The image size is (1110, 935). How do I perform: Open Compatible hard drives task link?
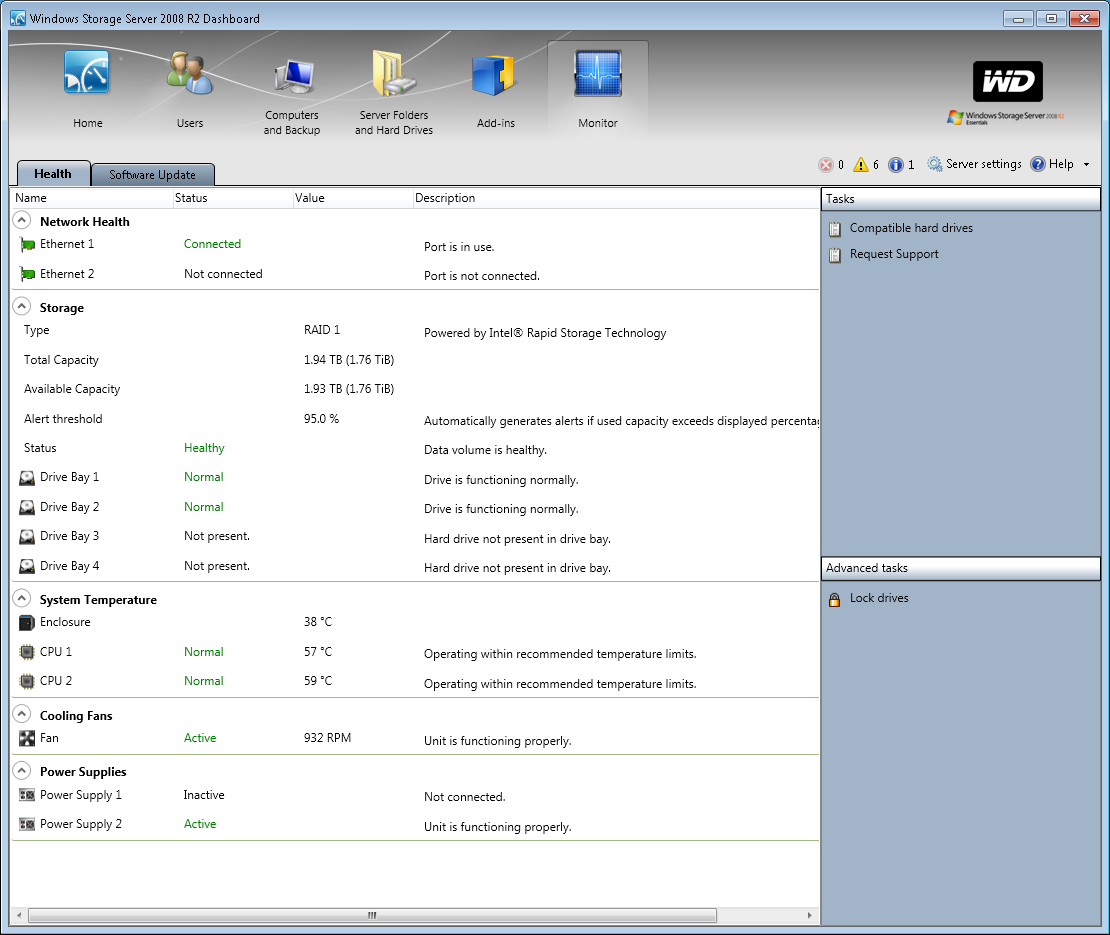[911, 228]
